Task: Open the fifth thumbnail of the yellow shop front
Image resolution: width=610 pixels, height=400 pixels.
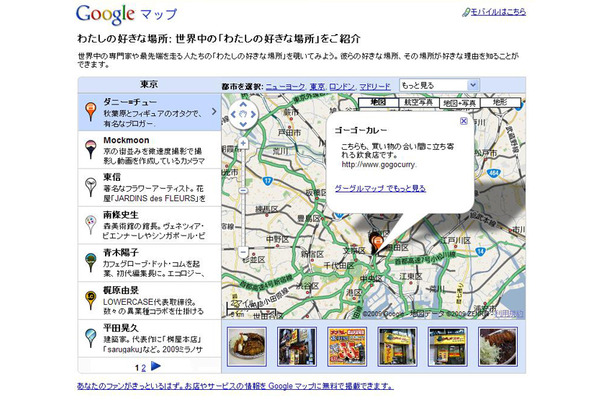Action: [x=448, y=346]
